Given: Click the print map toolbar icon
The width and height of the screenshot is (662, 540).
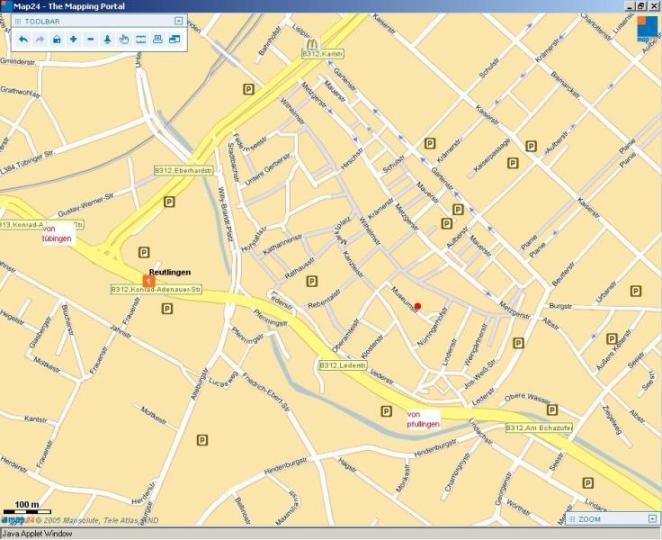Looking at the screenshot, I should (x=158, y=39).
